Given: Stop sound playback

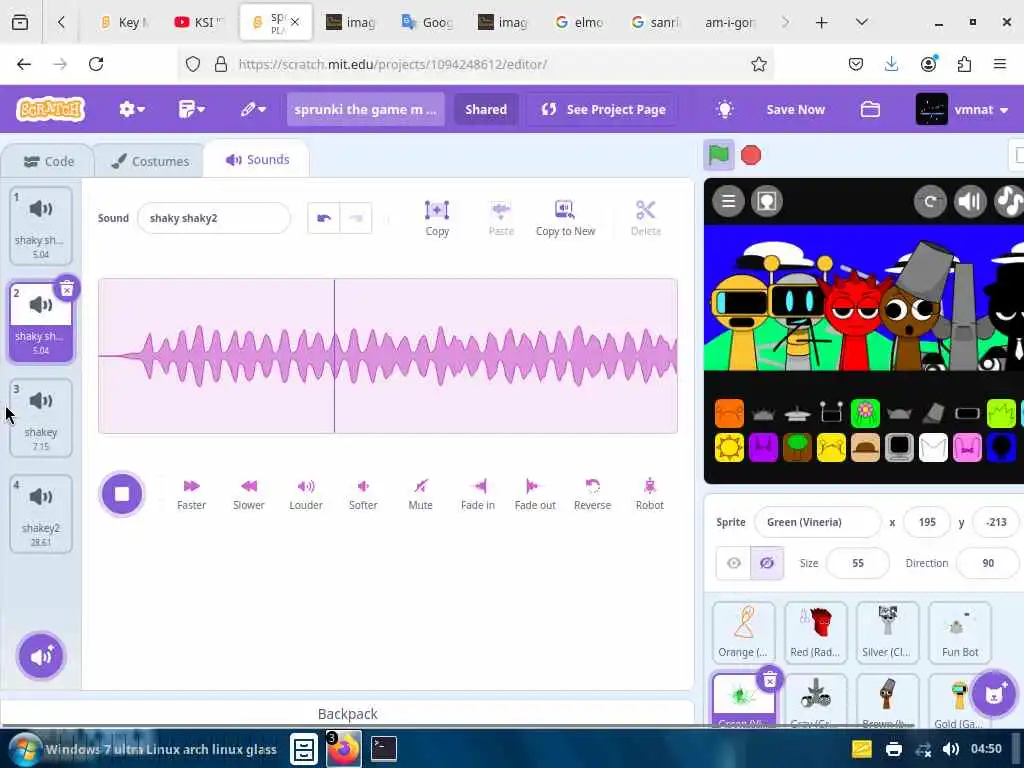Looking at the screenshot, I should tap(121, 494).
